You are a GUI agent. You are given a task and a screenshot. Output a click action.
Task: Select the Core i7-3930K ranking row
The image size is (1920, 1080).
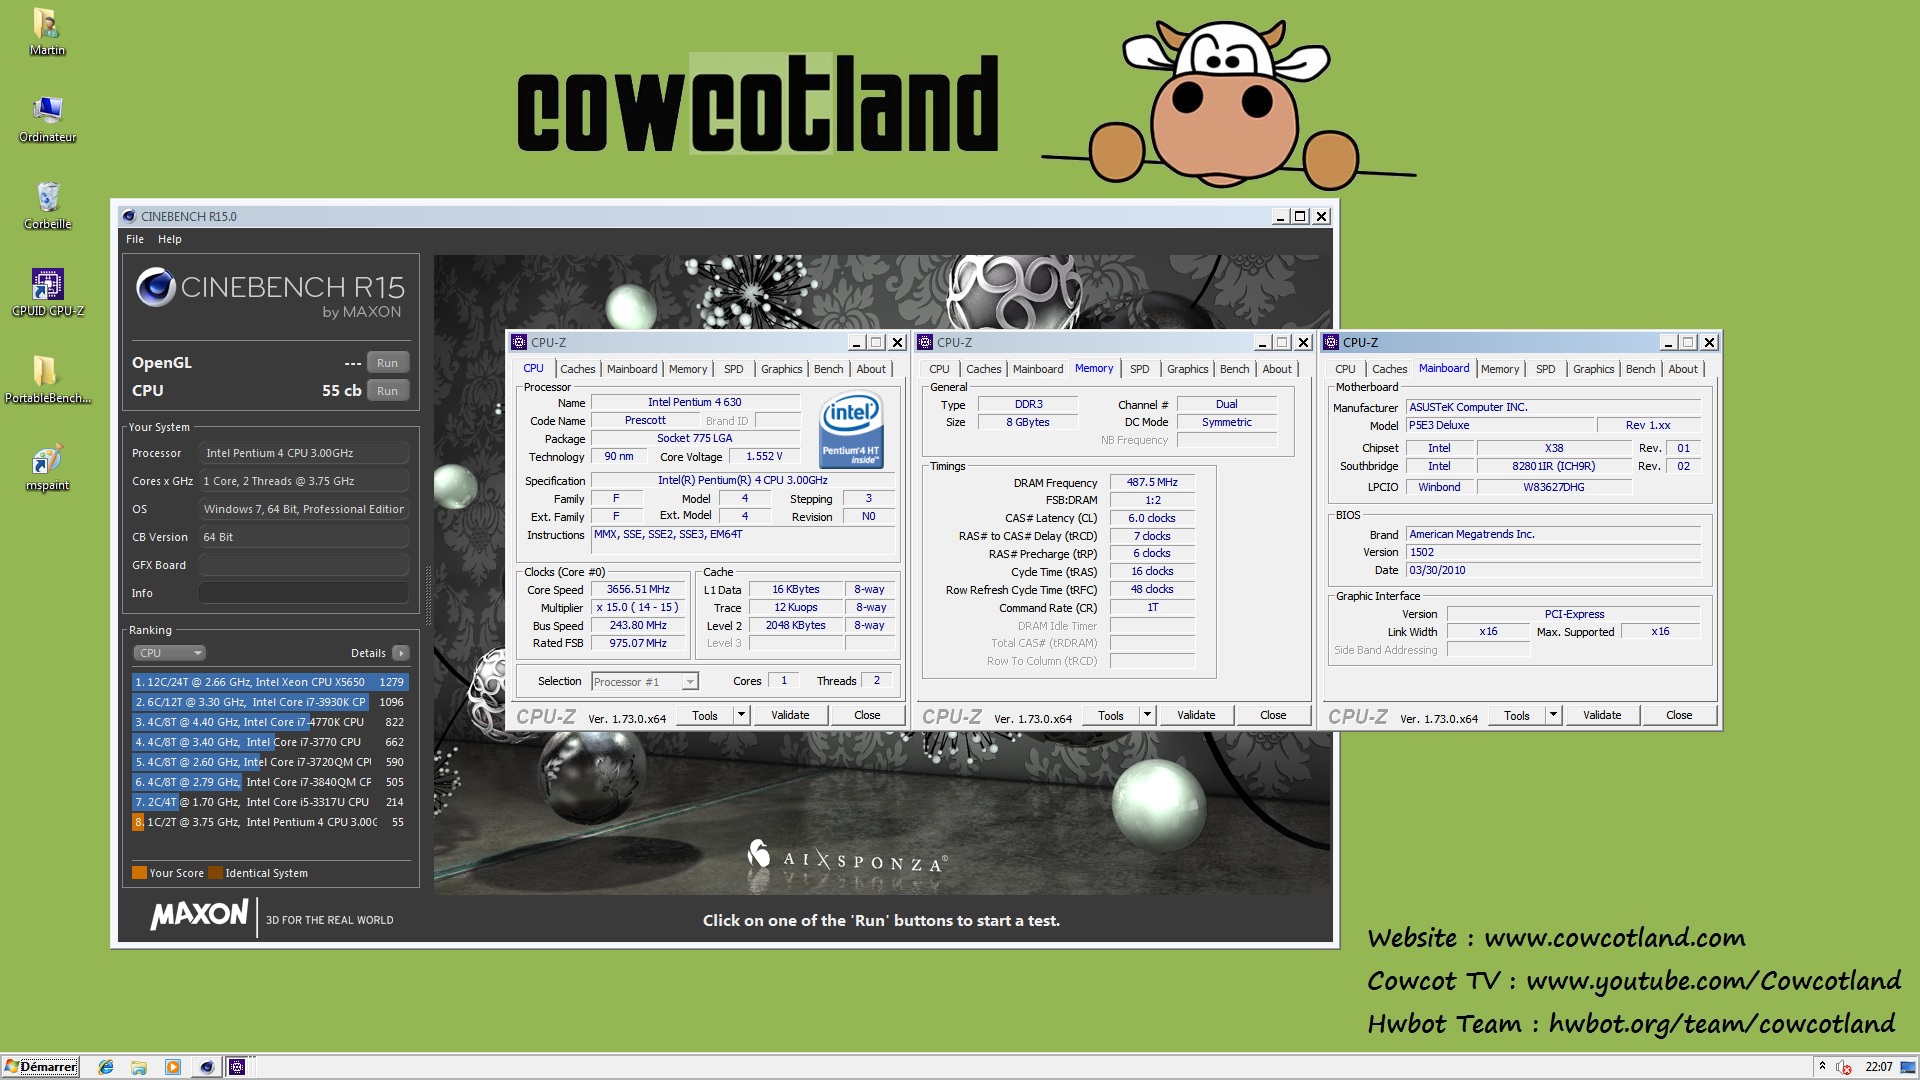[x=270, y=702]
